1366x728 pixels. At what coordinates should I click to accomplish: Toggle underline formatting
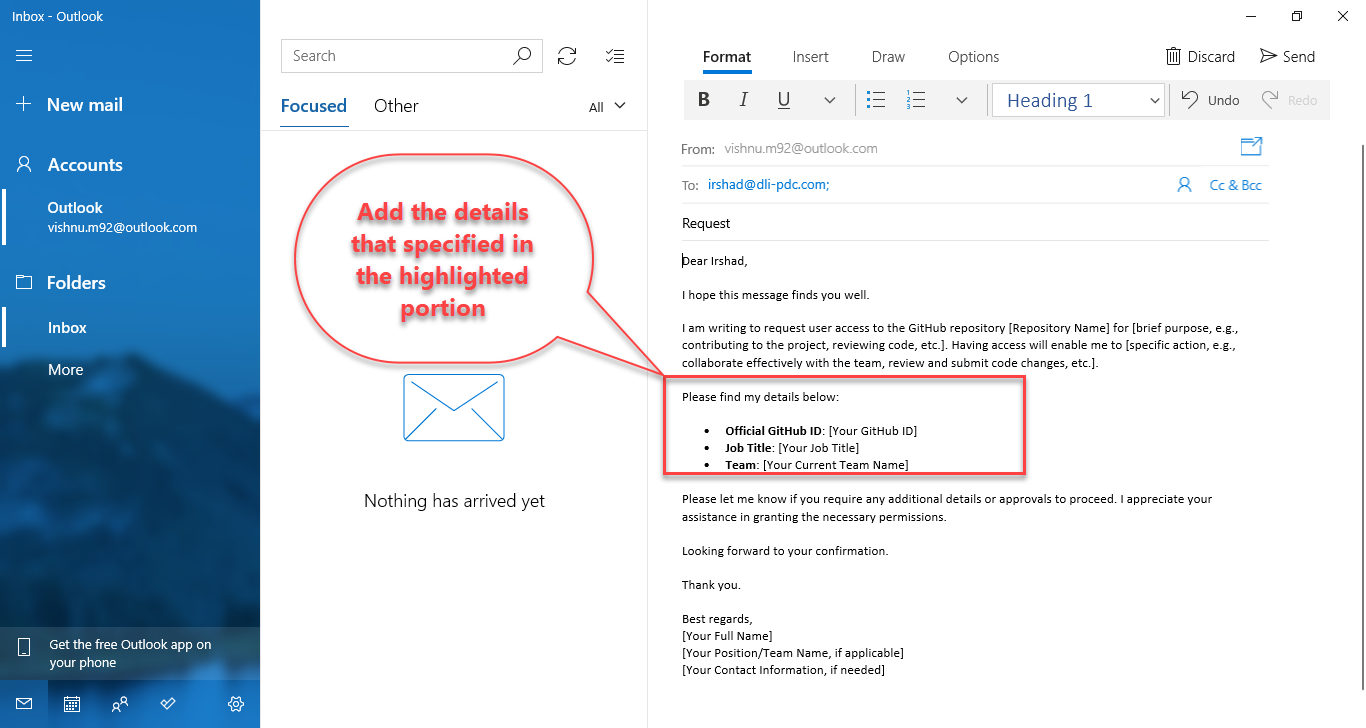tap(783, 99)
